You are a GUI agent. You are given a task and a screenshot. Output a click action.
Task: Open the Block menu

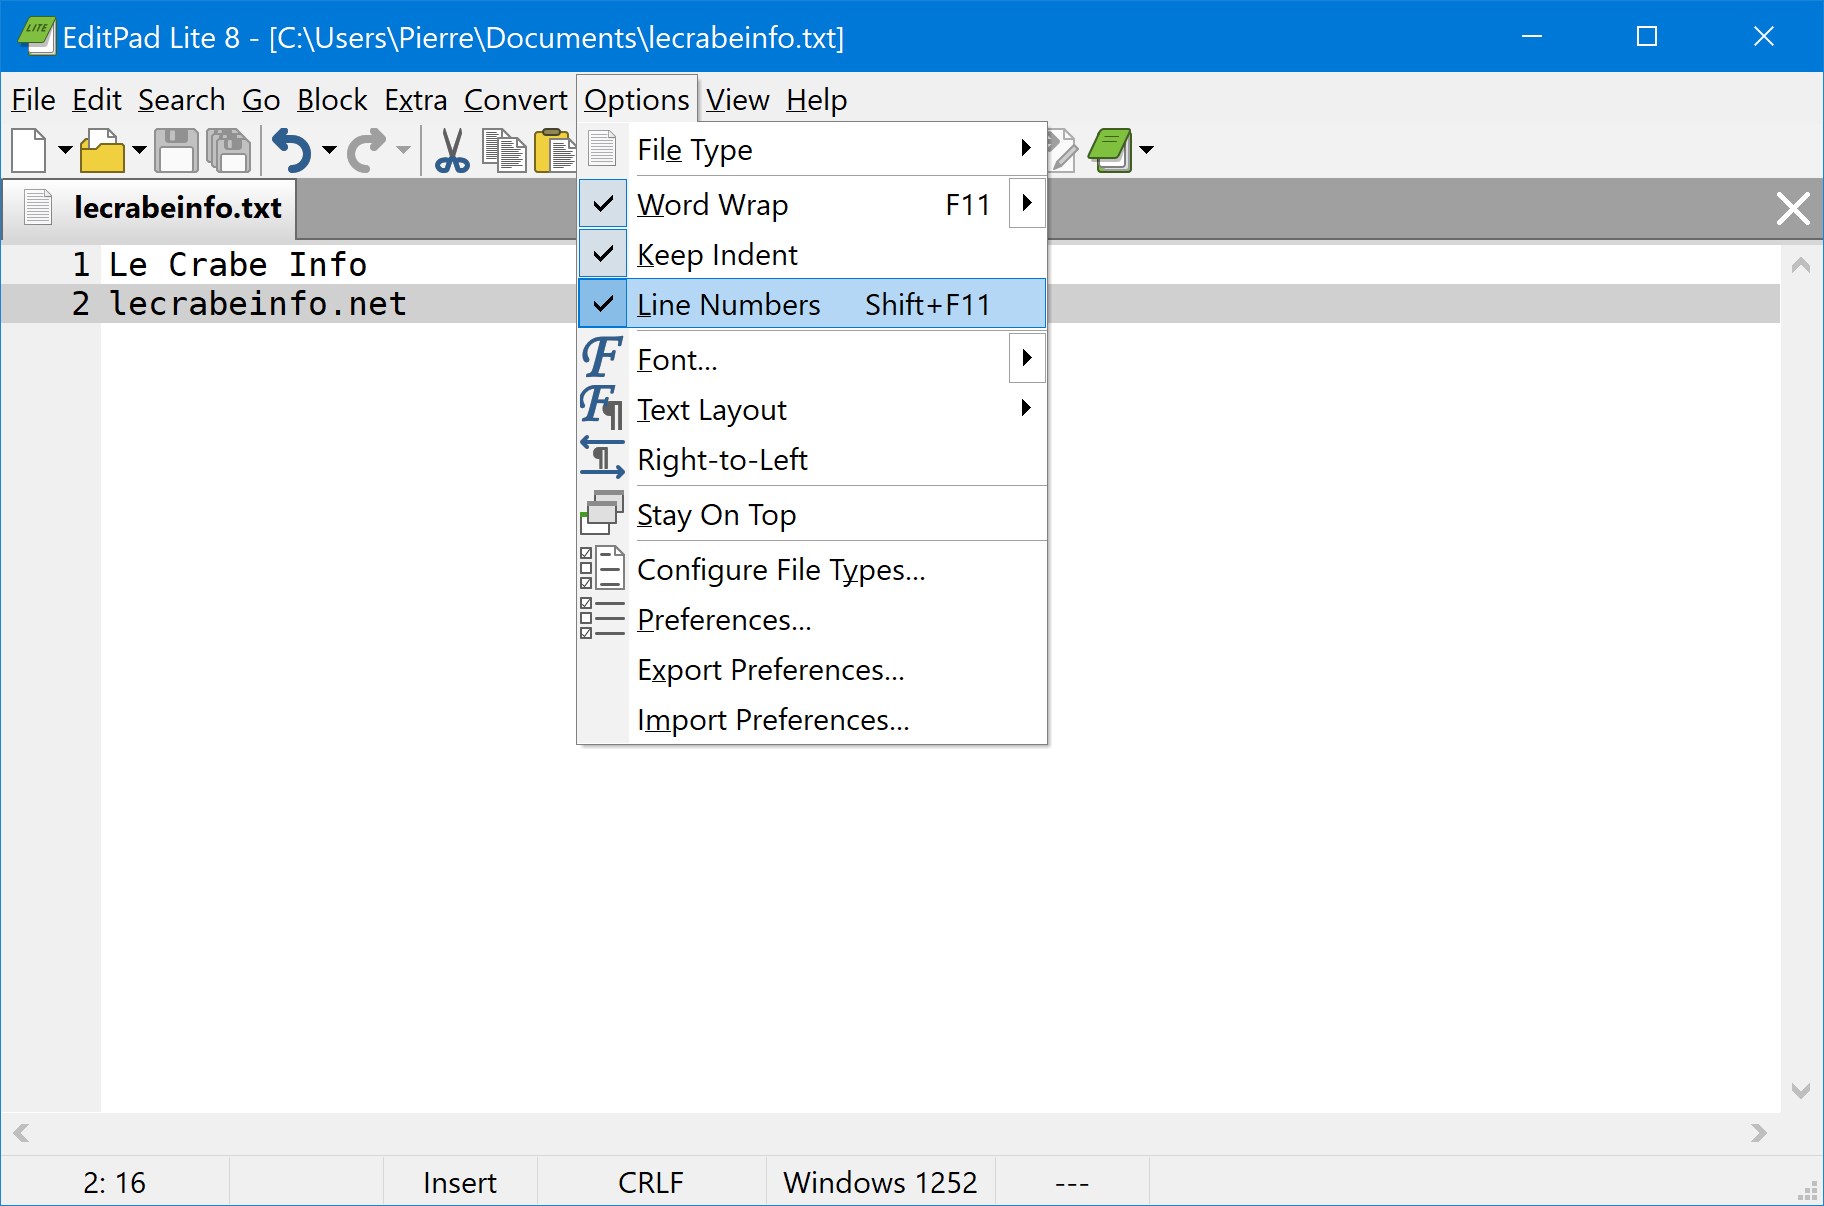point(333,100)
